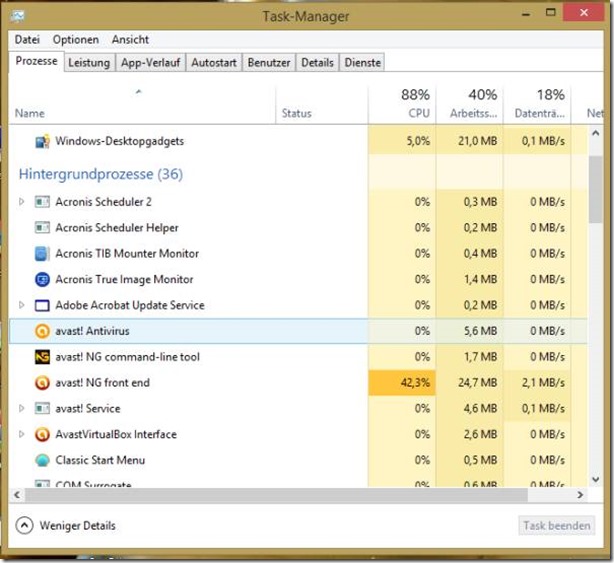Select Windows-Desktopgadgets process name
614x563 pixels.
point(119,141)
